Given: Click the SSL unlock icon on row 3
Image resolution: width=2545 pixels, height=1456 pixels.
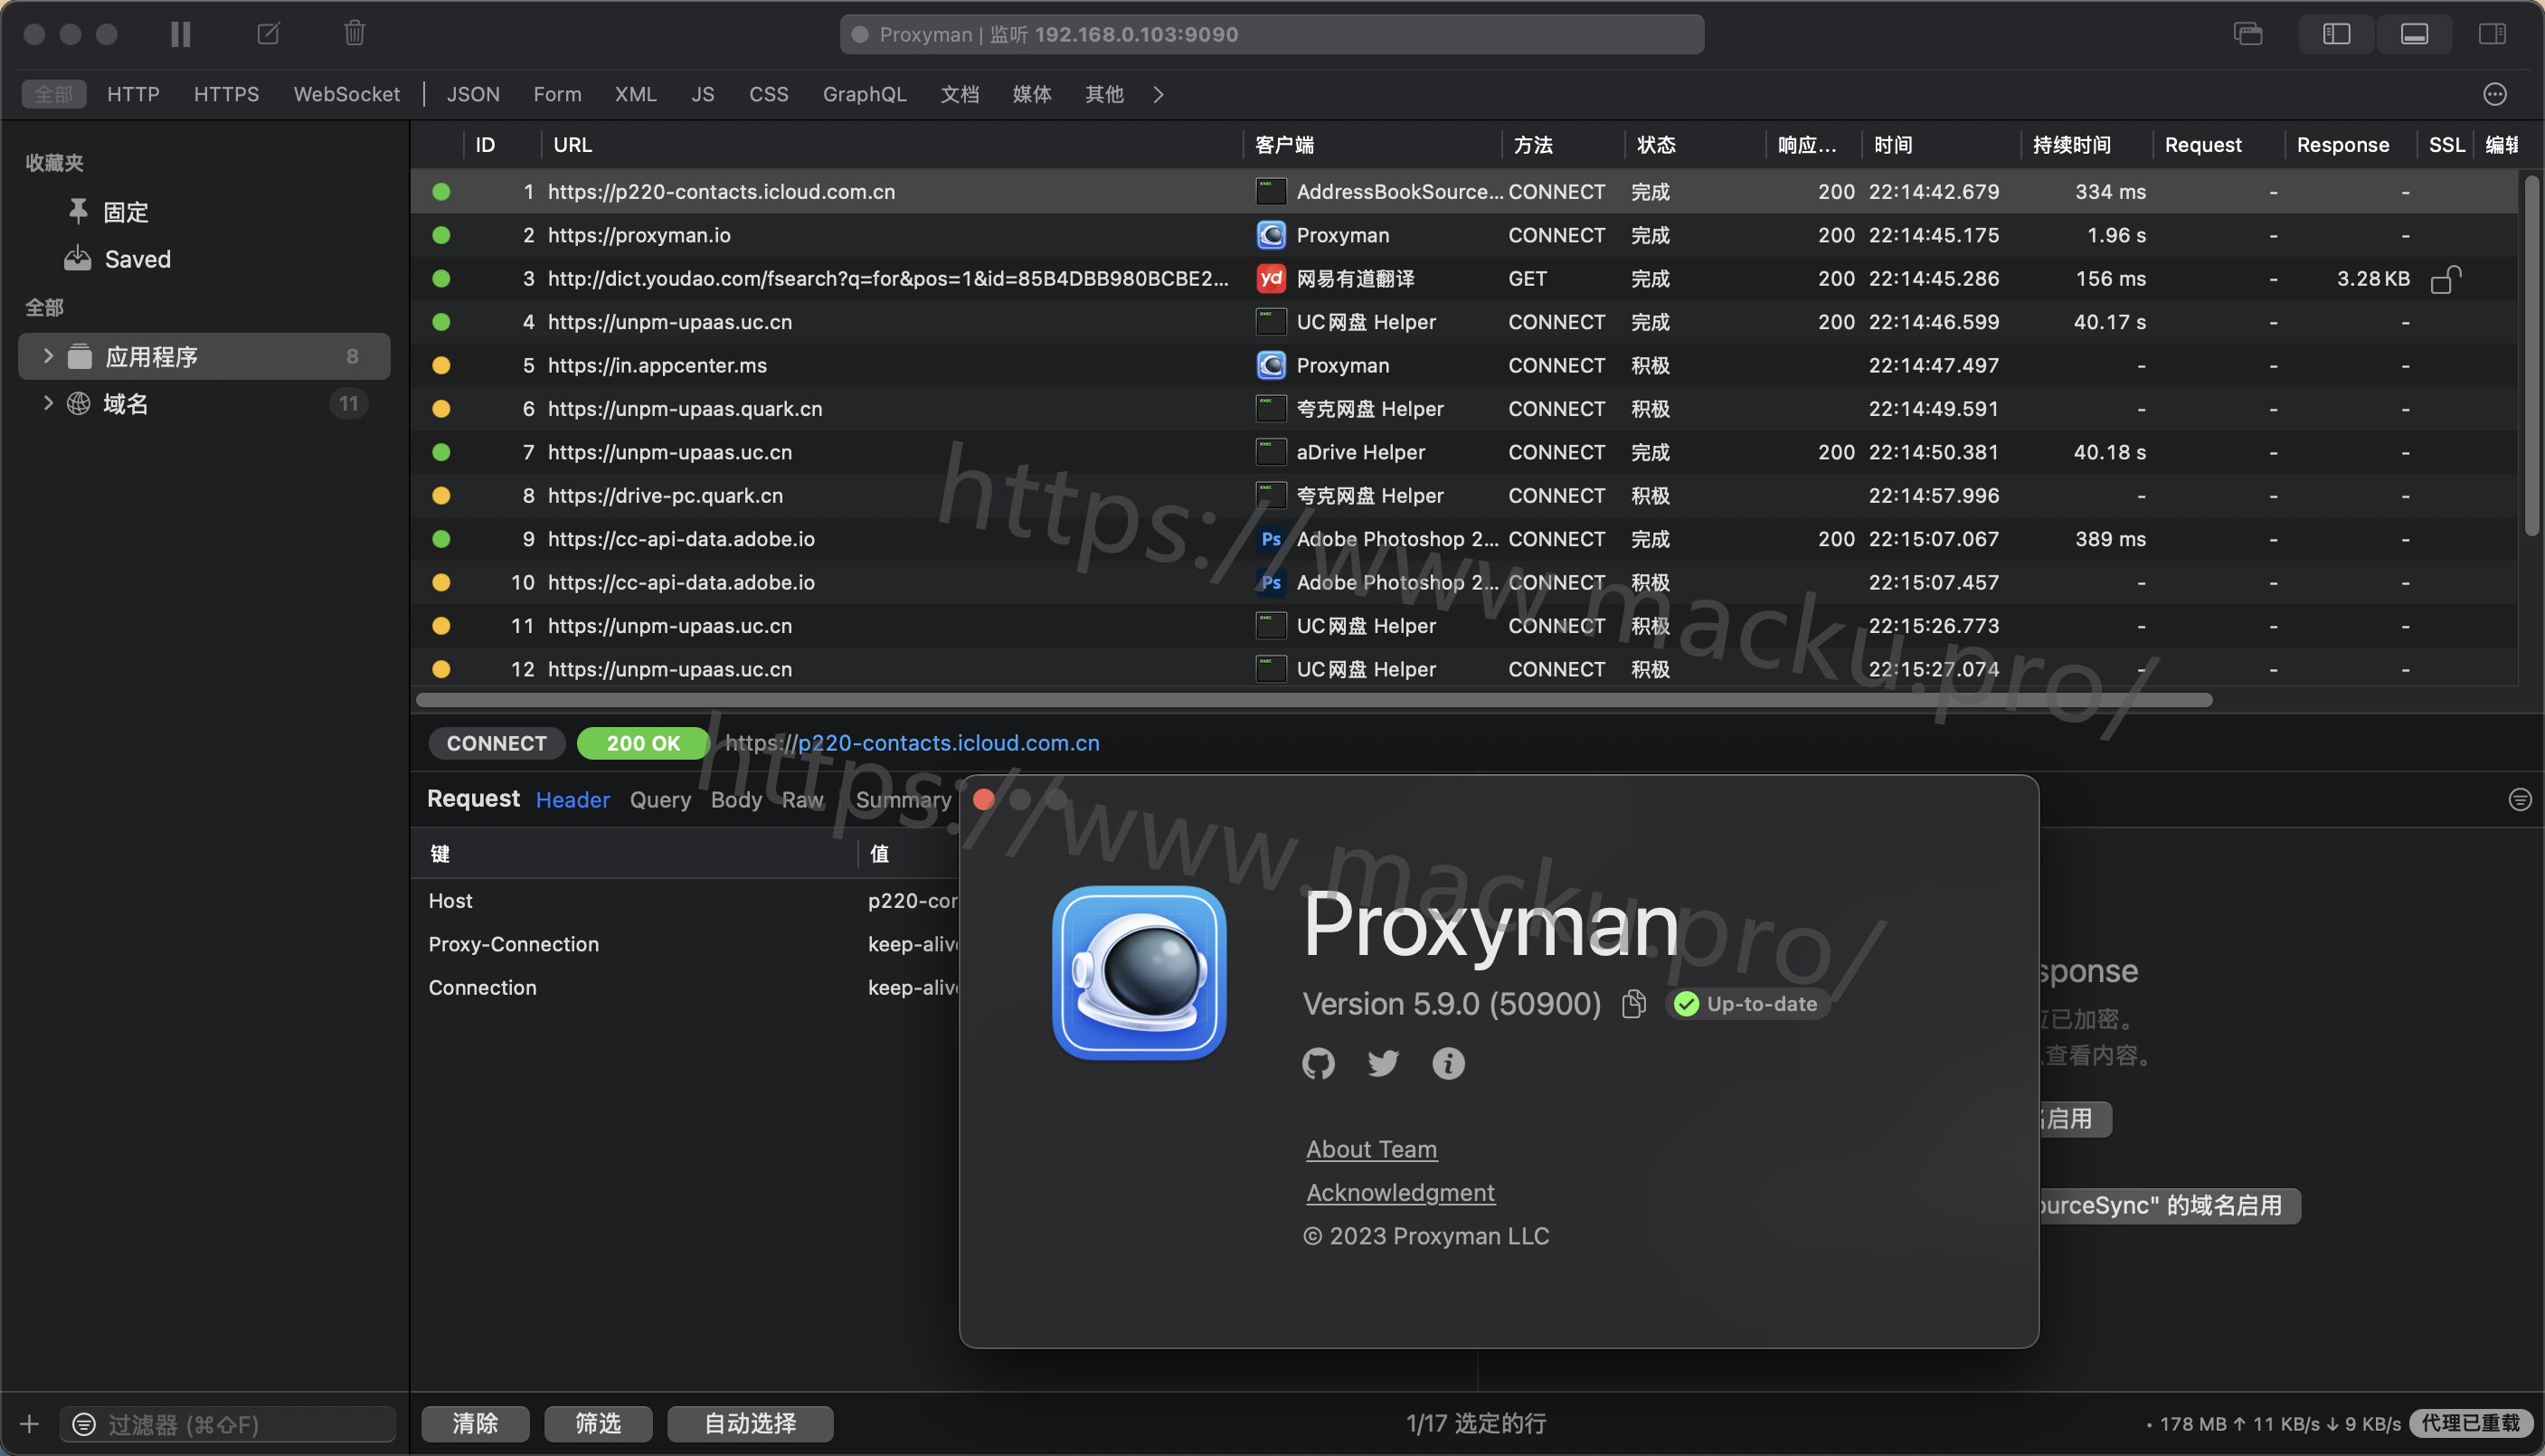Looking at the screenshot, I should point(2445,279).
